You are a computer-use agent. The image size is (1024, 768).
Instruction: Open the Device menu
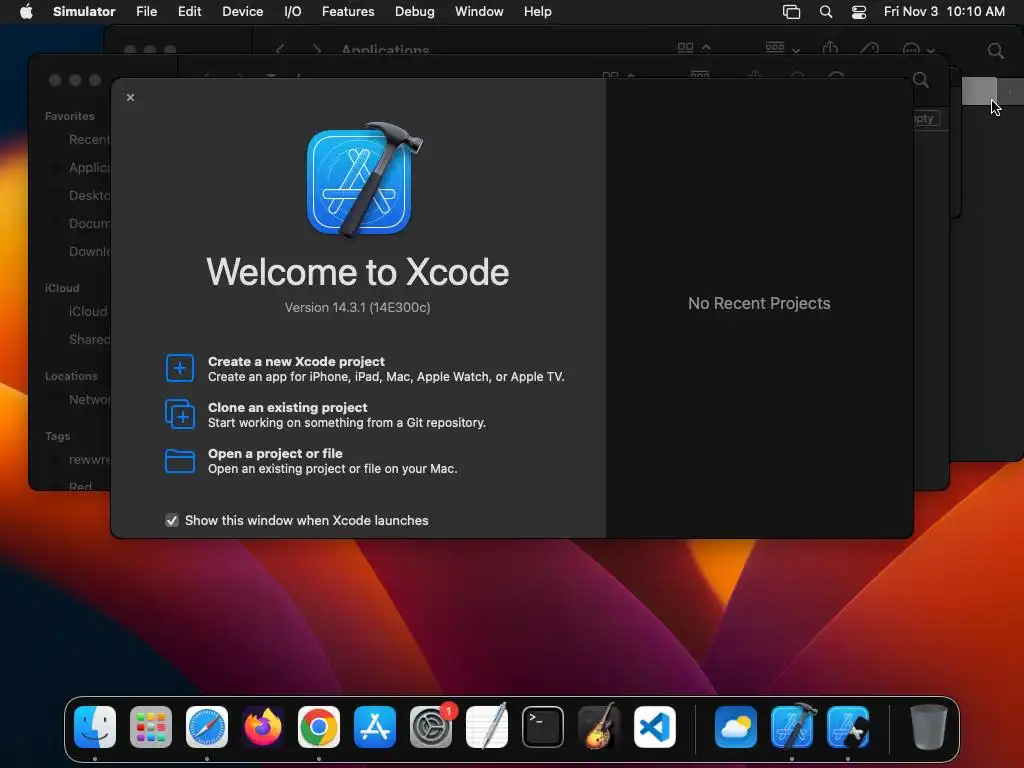tap(242, 12)
